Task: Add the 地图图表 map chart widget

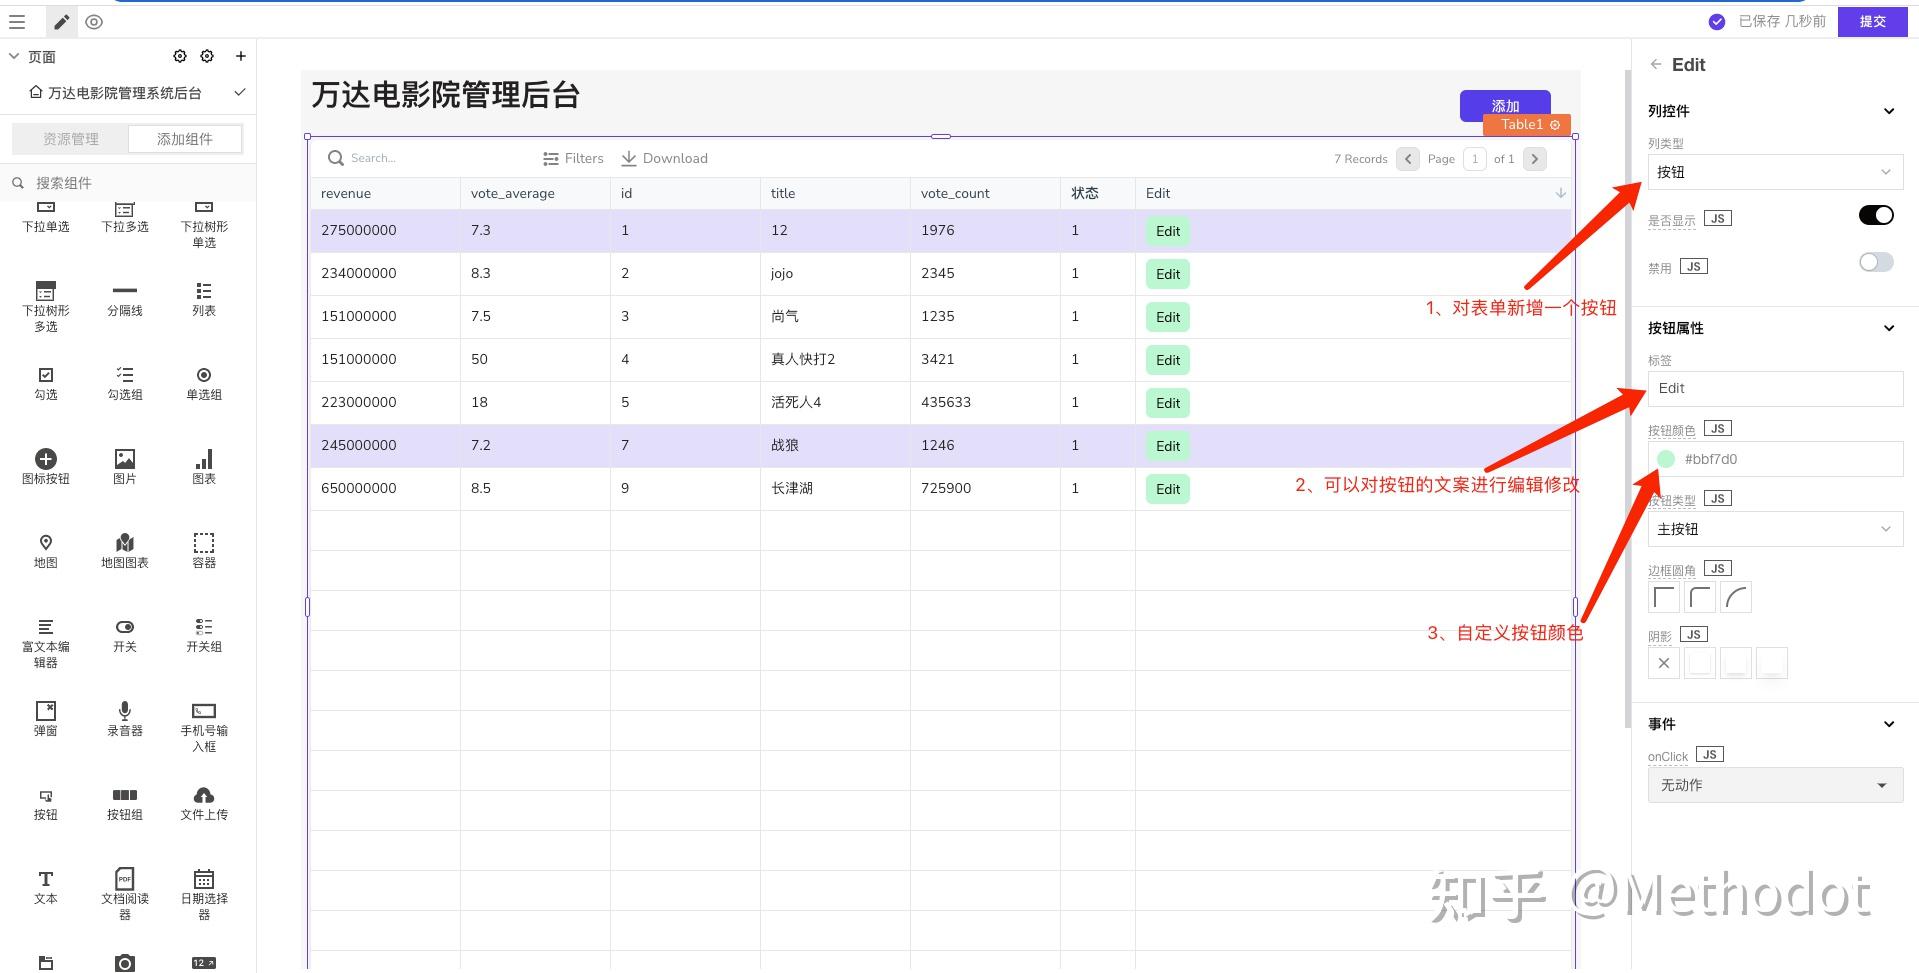Action: (125, 551)
